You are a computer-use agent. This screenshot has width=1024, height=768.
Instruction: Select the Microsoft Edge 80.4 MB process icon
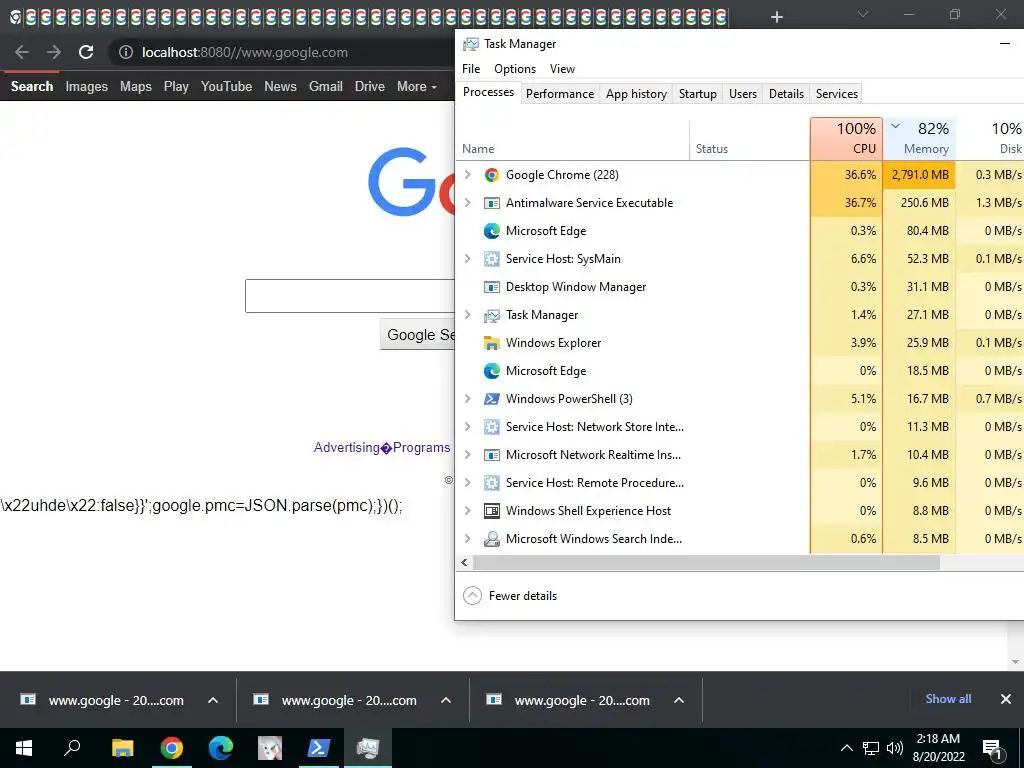[491, 231]
